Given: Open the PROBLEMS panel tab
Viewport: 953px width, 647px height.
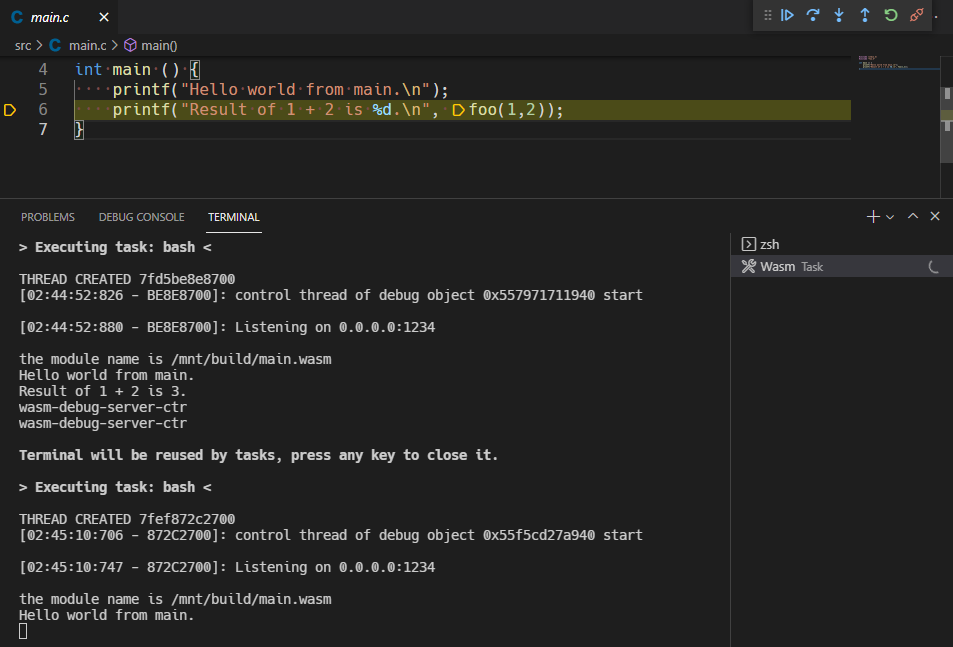Looking at the screenshot, I should pyautogui.click(x=47, y=217).
